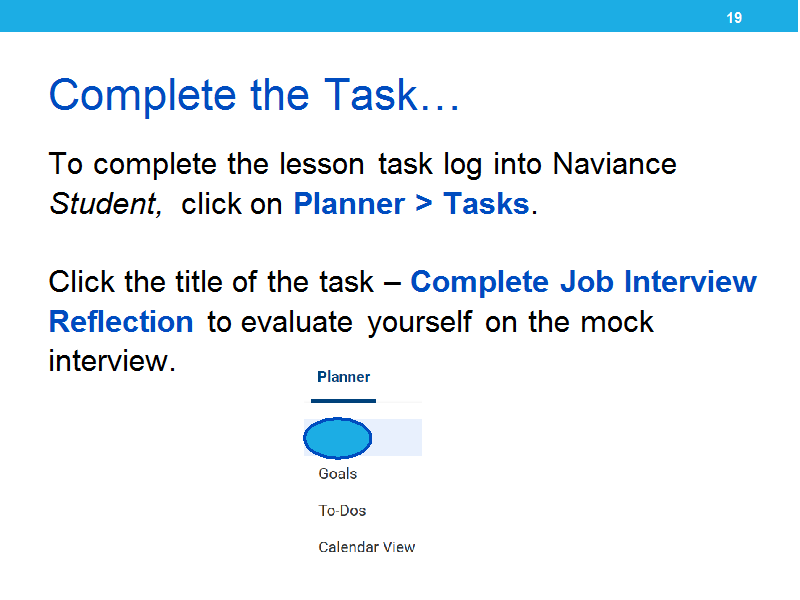Click the "Complete Job Interview" blue text
Image resolution: width=800 pixels, height=600 pixels.
tap(583, 282)
